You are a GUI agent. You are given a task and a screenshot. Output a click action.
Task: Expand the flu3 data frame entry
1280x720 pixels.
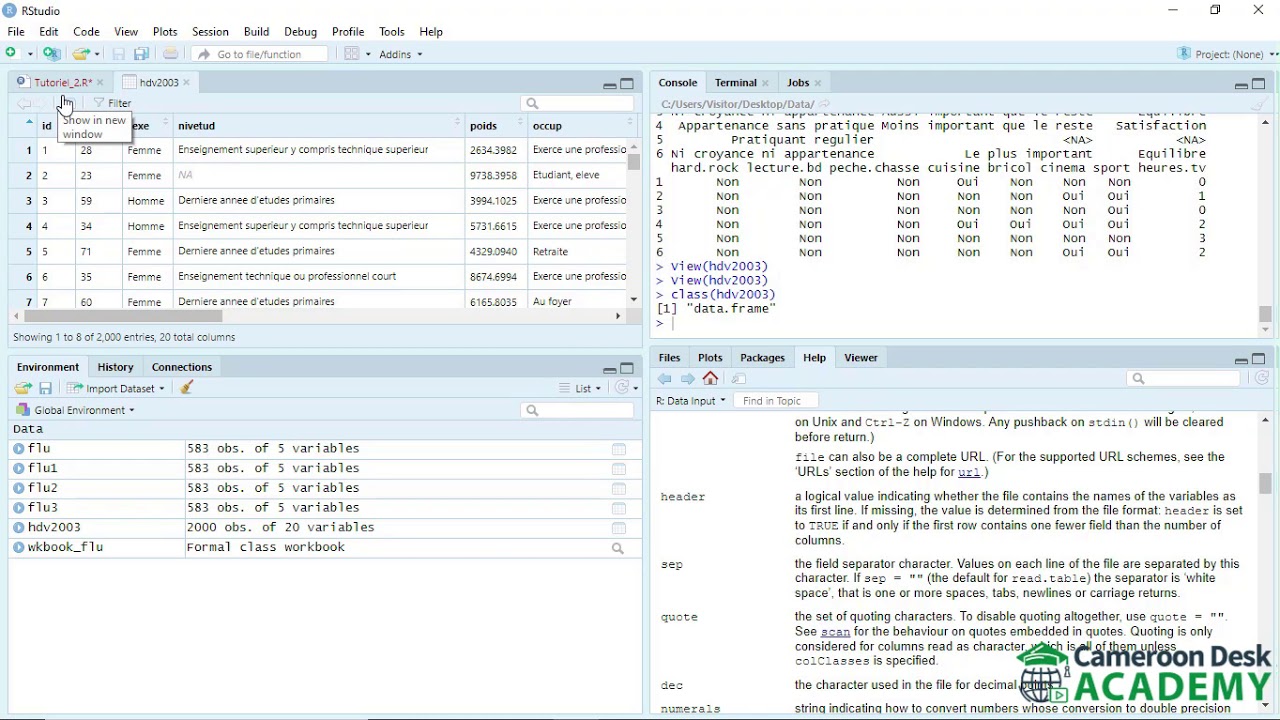19,508
